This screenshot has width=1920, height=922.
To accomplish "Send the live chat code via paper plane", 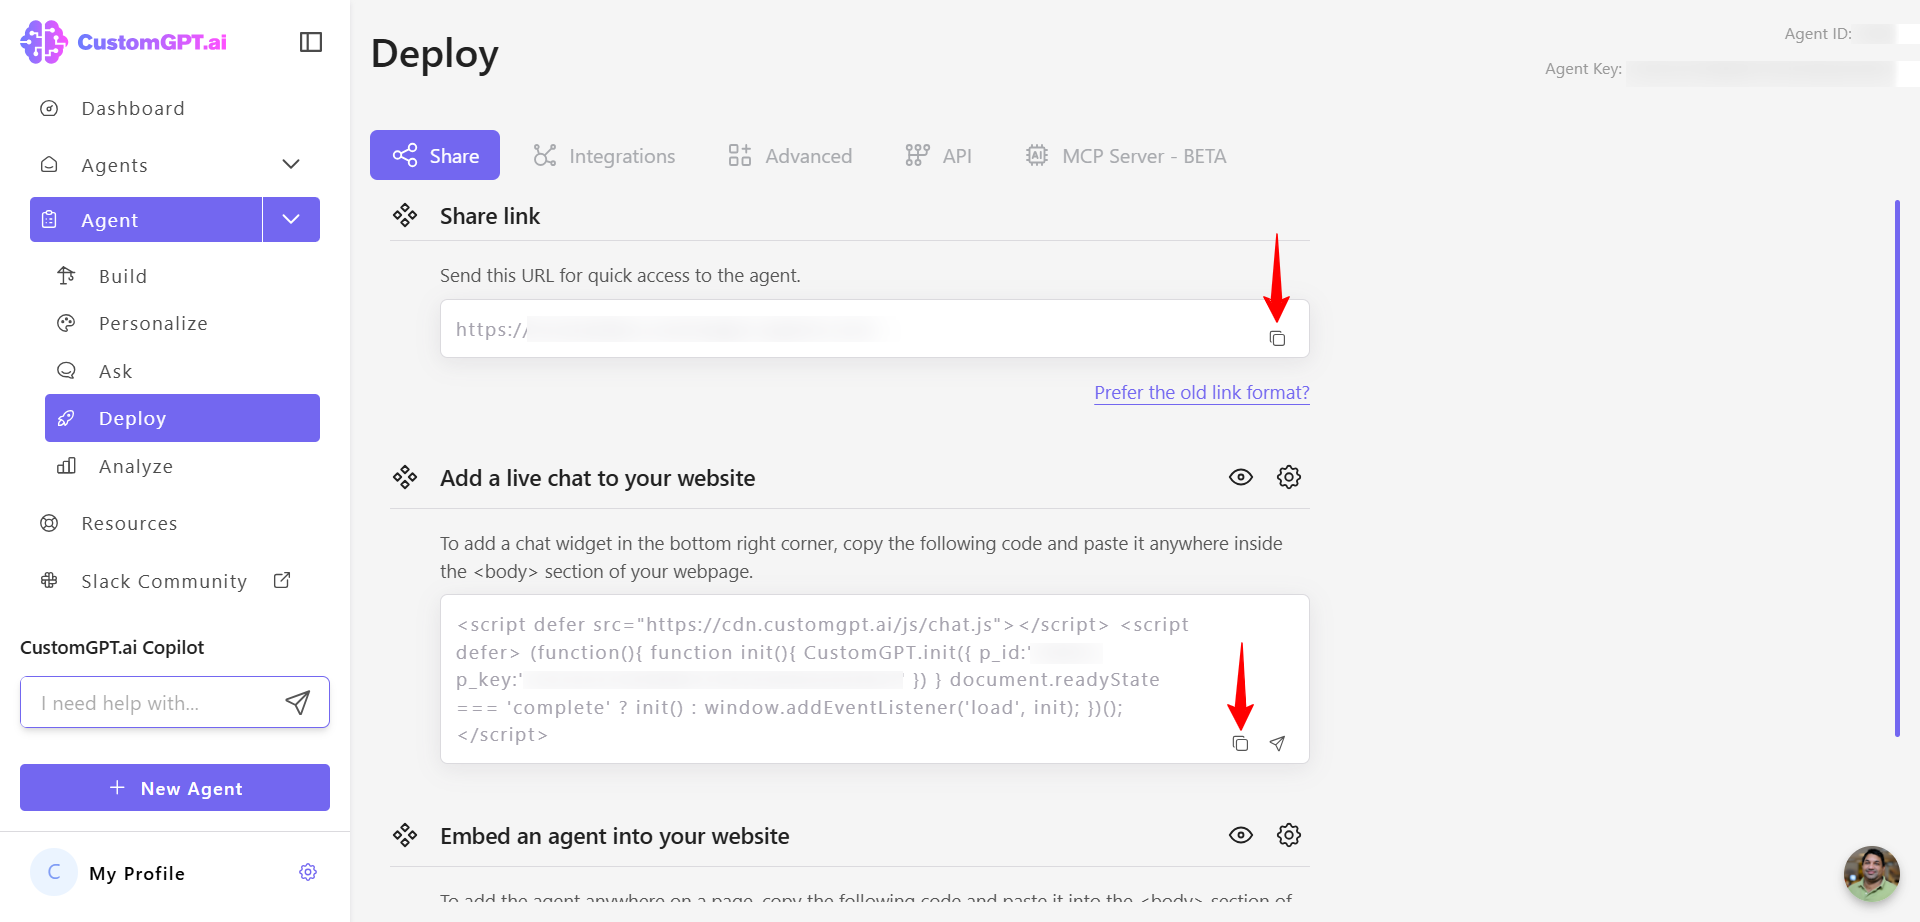I will click(x=1277, y=743).
